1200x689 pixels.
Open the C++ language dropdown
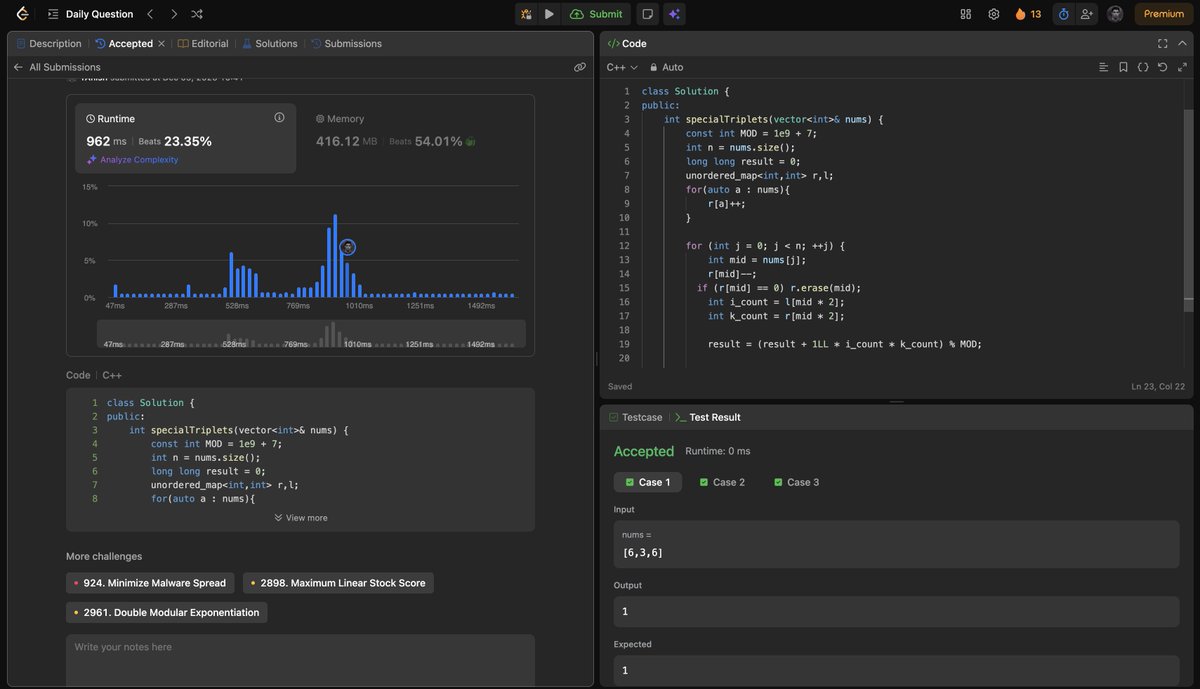[x=622, y=67]
